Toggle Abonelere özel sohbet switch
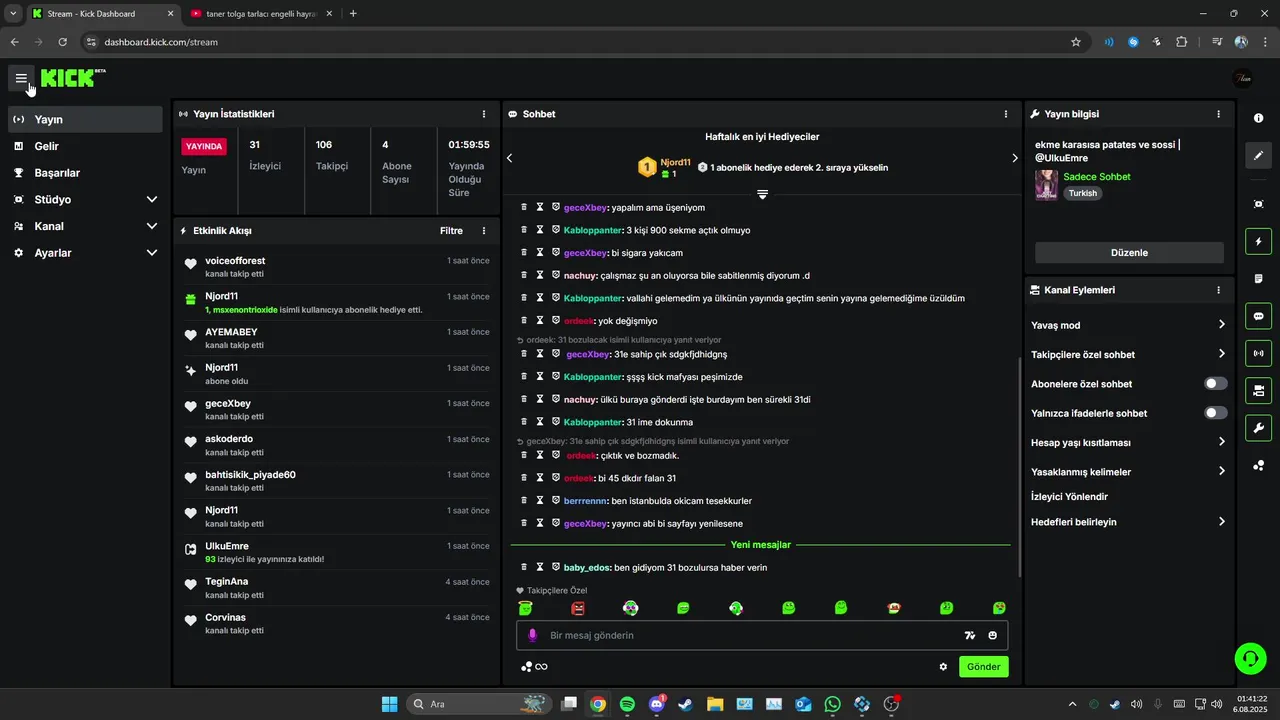1280x720 pixels. pyautogui.click(x=1216, y=384)
